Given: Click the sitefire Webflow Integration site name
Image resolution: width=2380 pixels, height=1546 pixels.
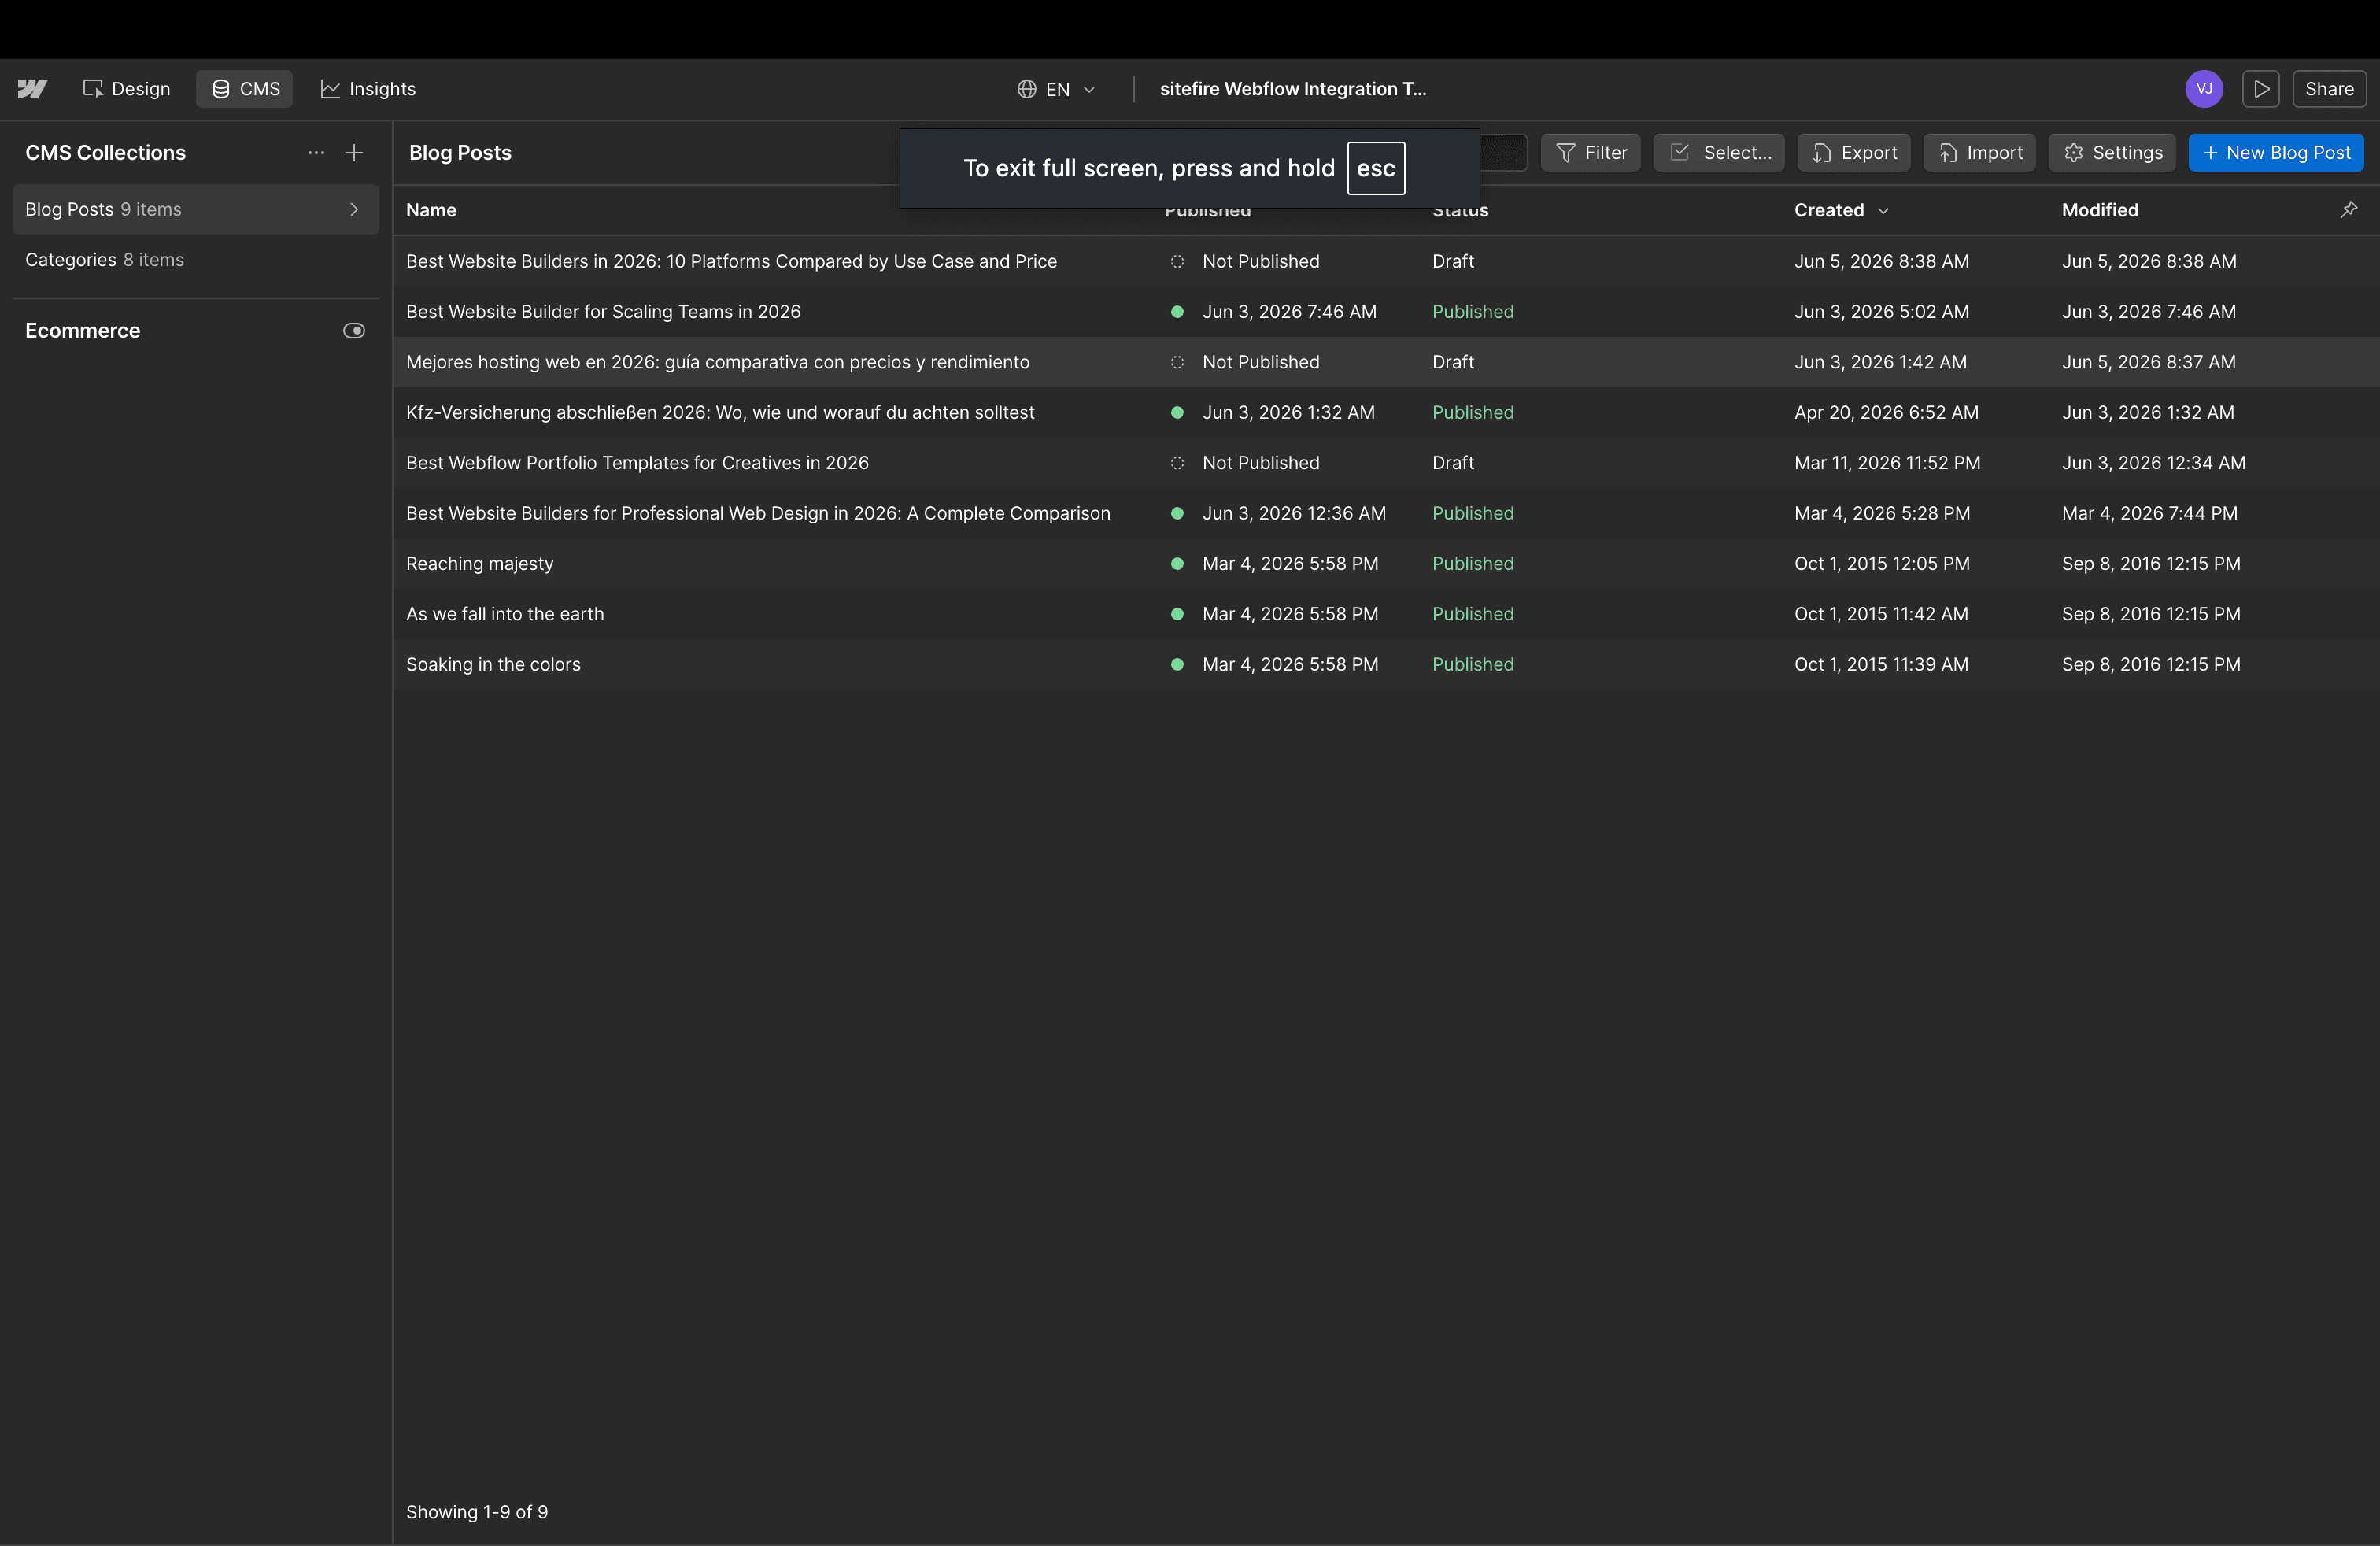Looking at the screenshot, I should pyautogui.click(x=1293, y=89).
